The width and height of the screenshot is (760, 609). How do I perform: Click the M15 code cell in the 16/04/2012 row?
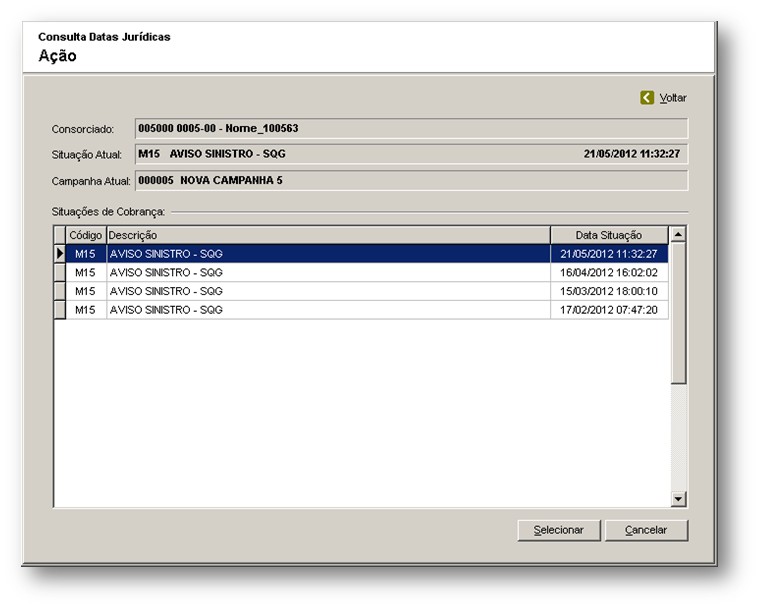tap(86, 272)
